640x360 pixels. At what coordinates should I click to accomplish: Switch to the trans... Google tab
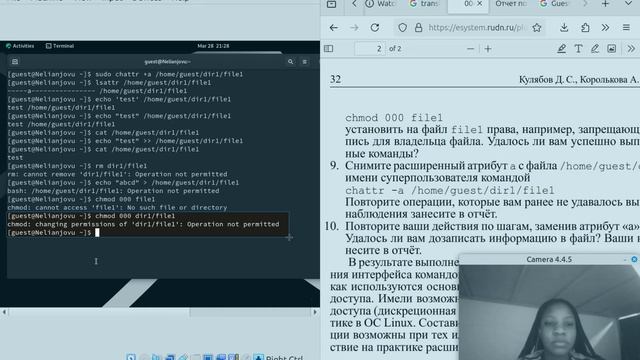pos(424,4)
